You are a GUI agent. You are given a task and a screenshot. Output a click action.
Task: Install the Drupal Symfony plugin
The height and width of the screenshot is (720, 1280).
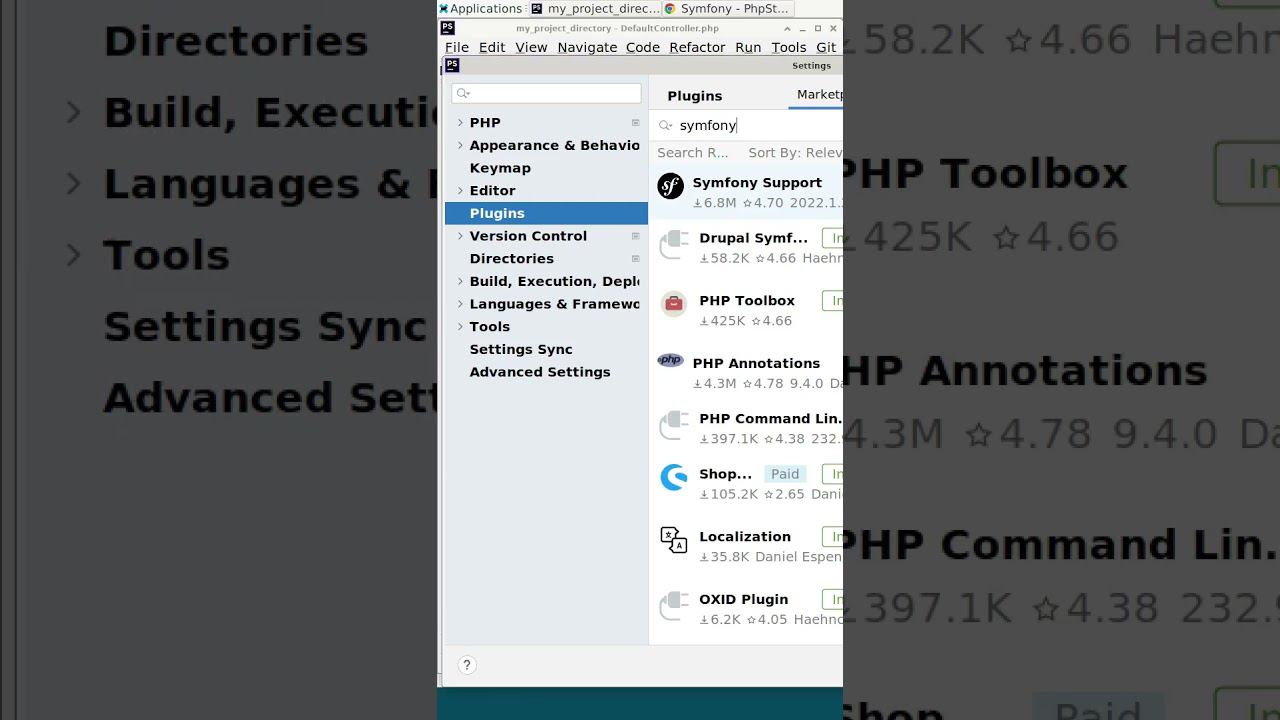[x=832, y=238]
